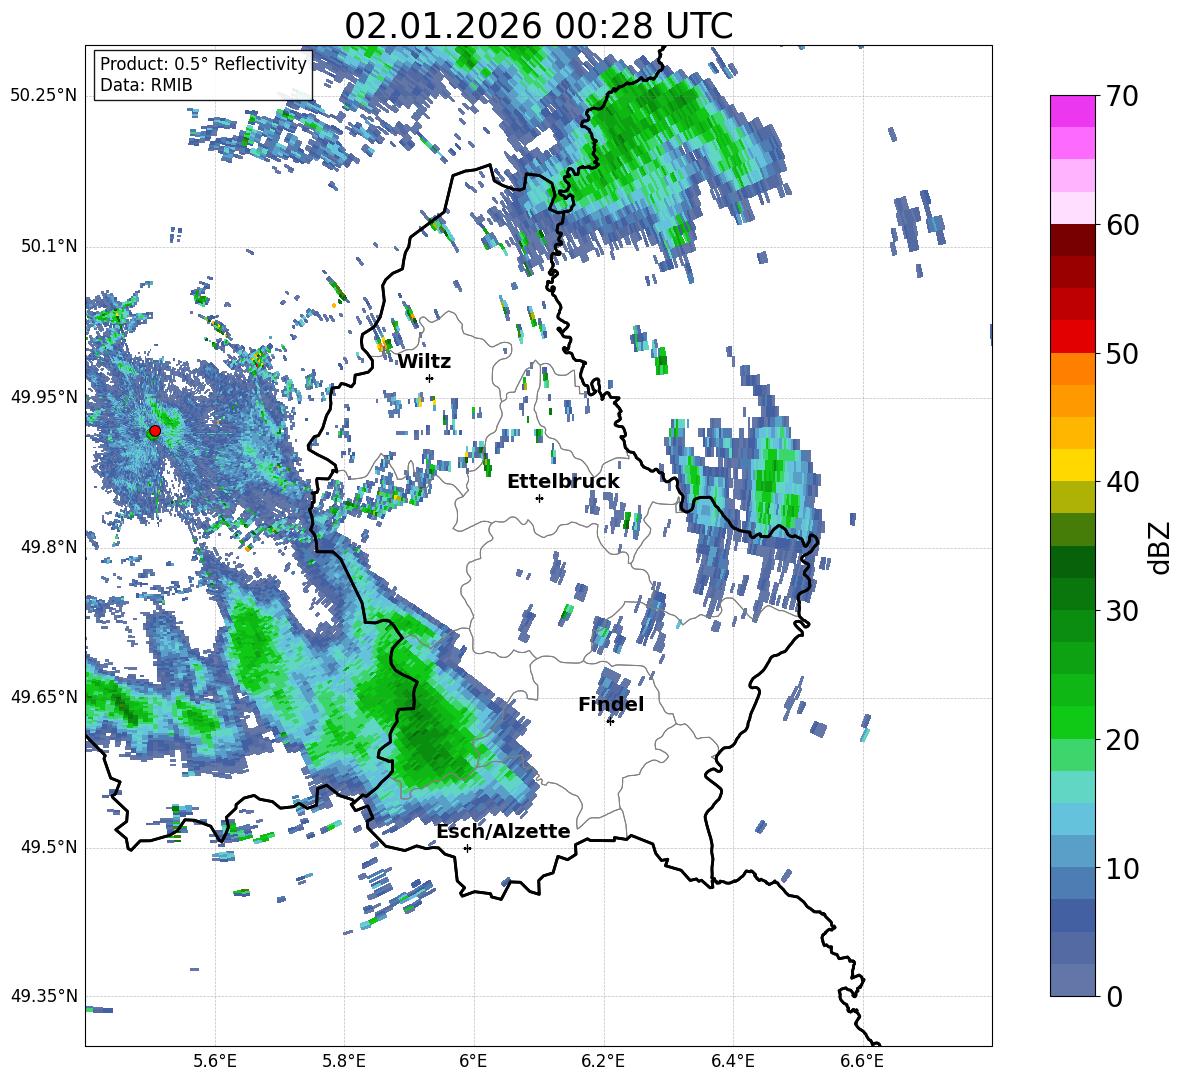Click the 49.5°N latitude label

(x=50, y=847)
